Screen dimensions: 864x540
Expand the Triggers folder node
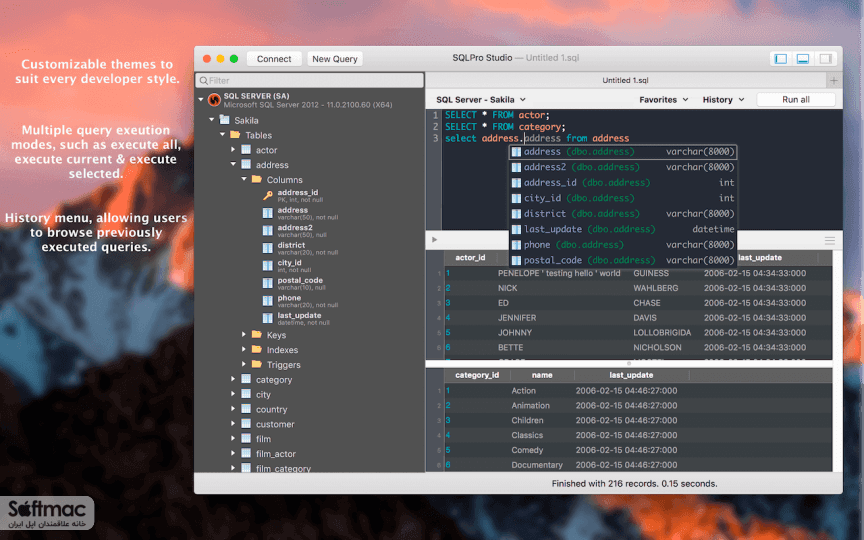click(x=244, y=364)
